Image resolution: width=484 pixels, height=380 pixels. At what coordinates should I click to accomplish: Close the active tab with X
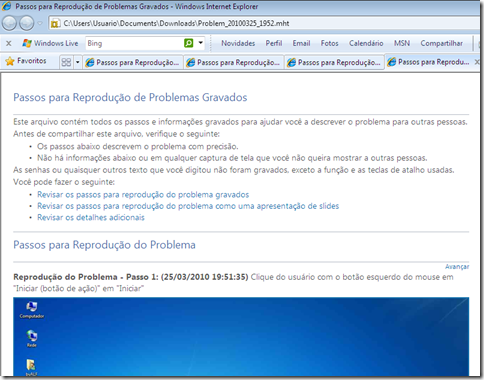point(477,62)
